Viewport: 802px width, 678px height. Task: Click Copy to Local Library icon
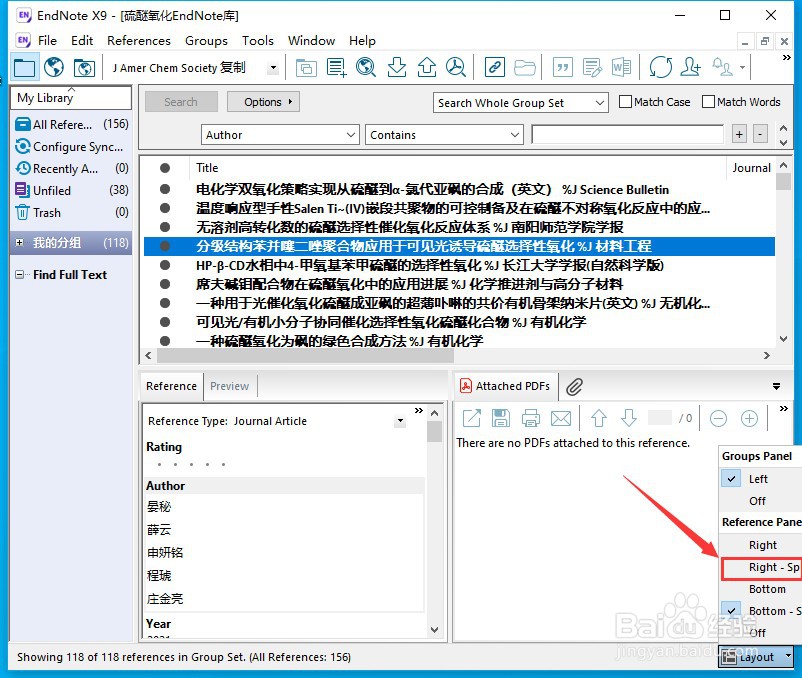(306, 67)
